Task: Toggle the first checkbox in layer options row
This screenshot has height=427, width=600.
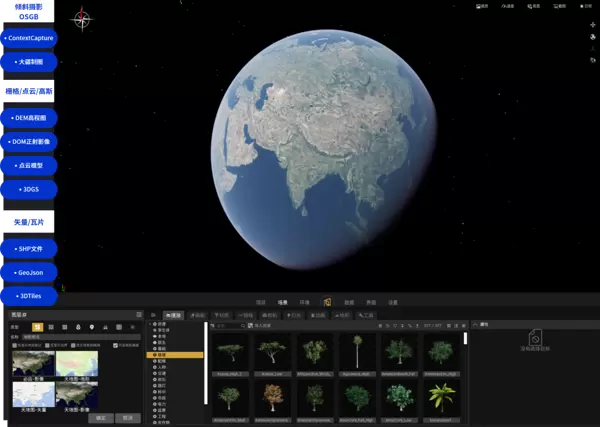Action: point(16,346)
